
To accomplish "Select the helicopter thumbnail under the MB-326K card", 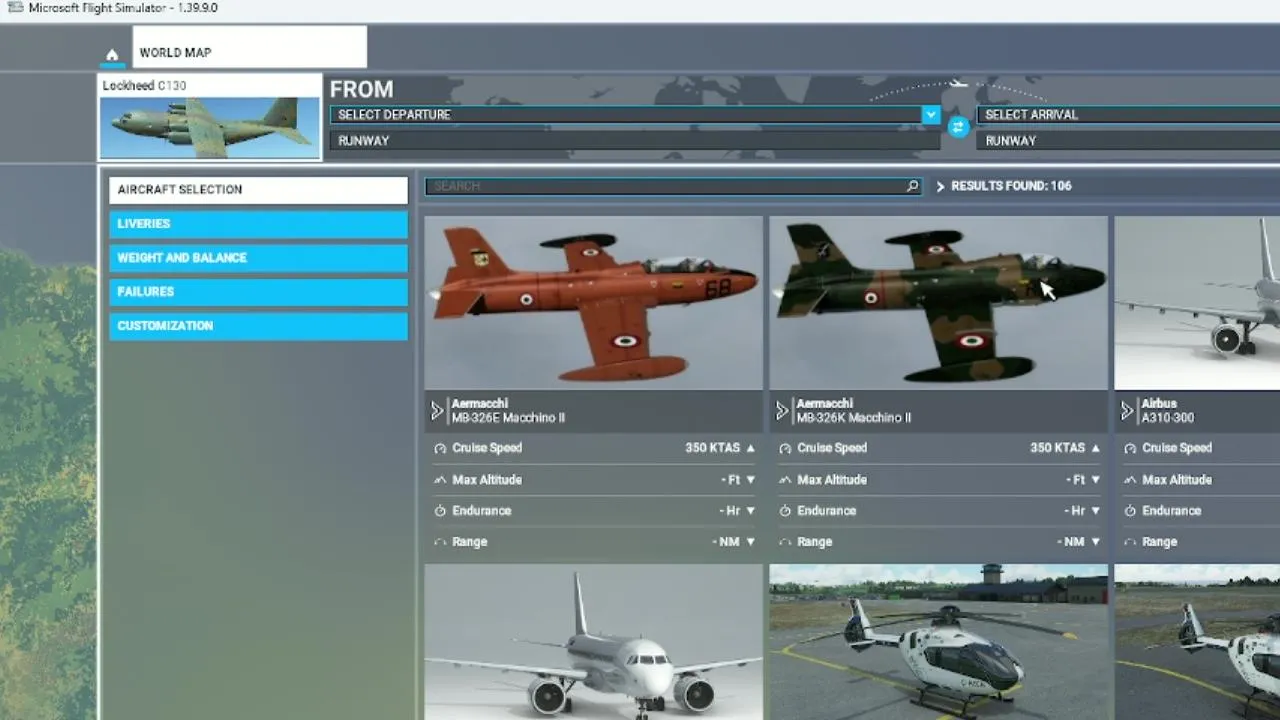I will point(939,642).
